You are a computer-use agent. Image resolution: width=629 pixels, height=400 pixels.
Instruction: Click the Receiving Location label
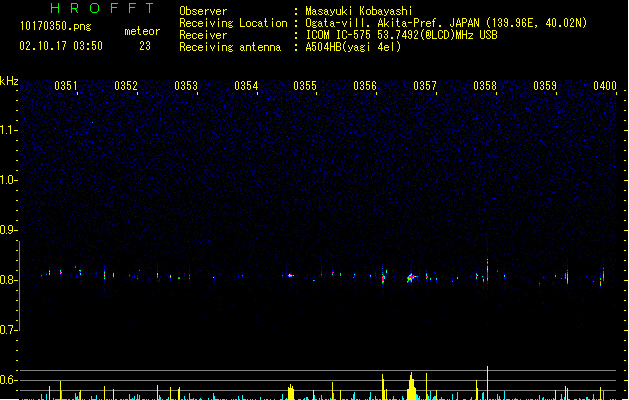(233, 23)
